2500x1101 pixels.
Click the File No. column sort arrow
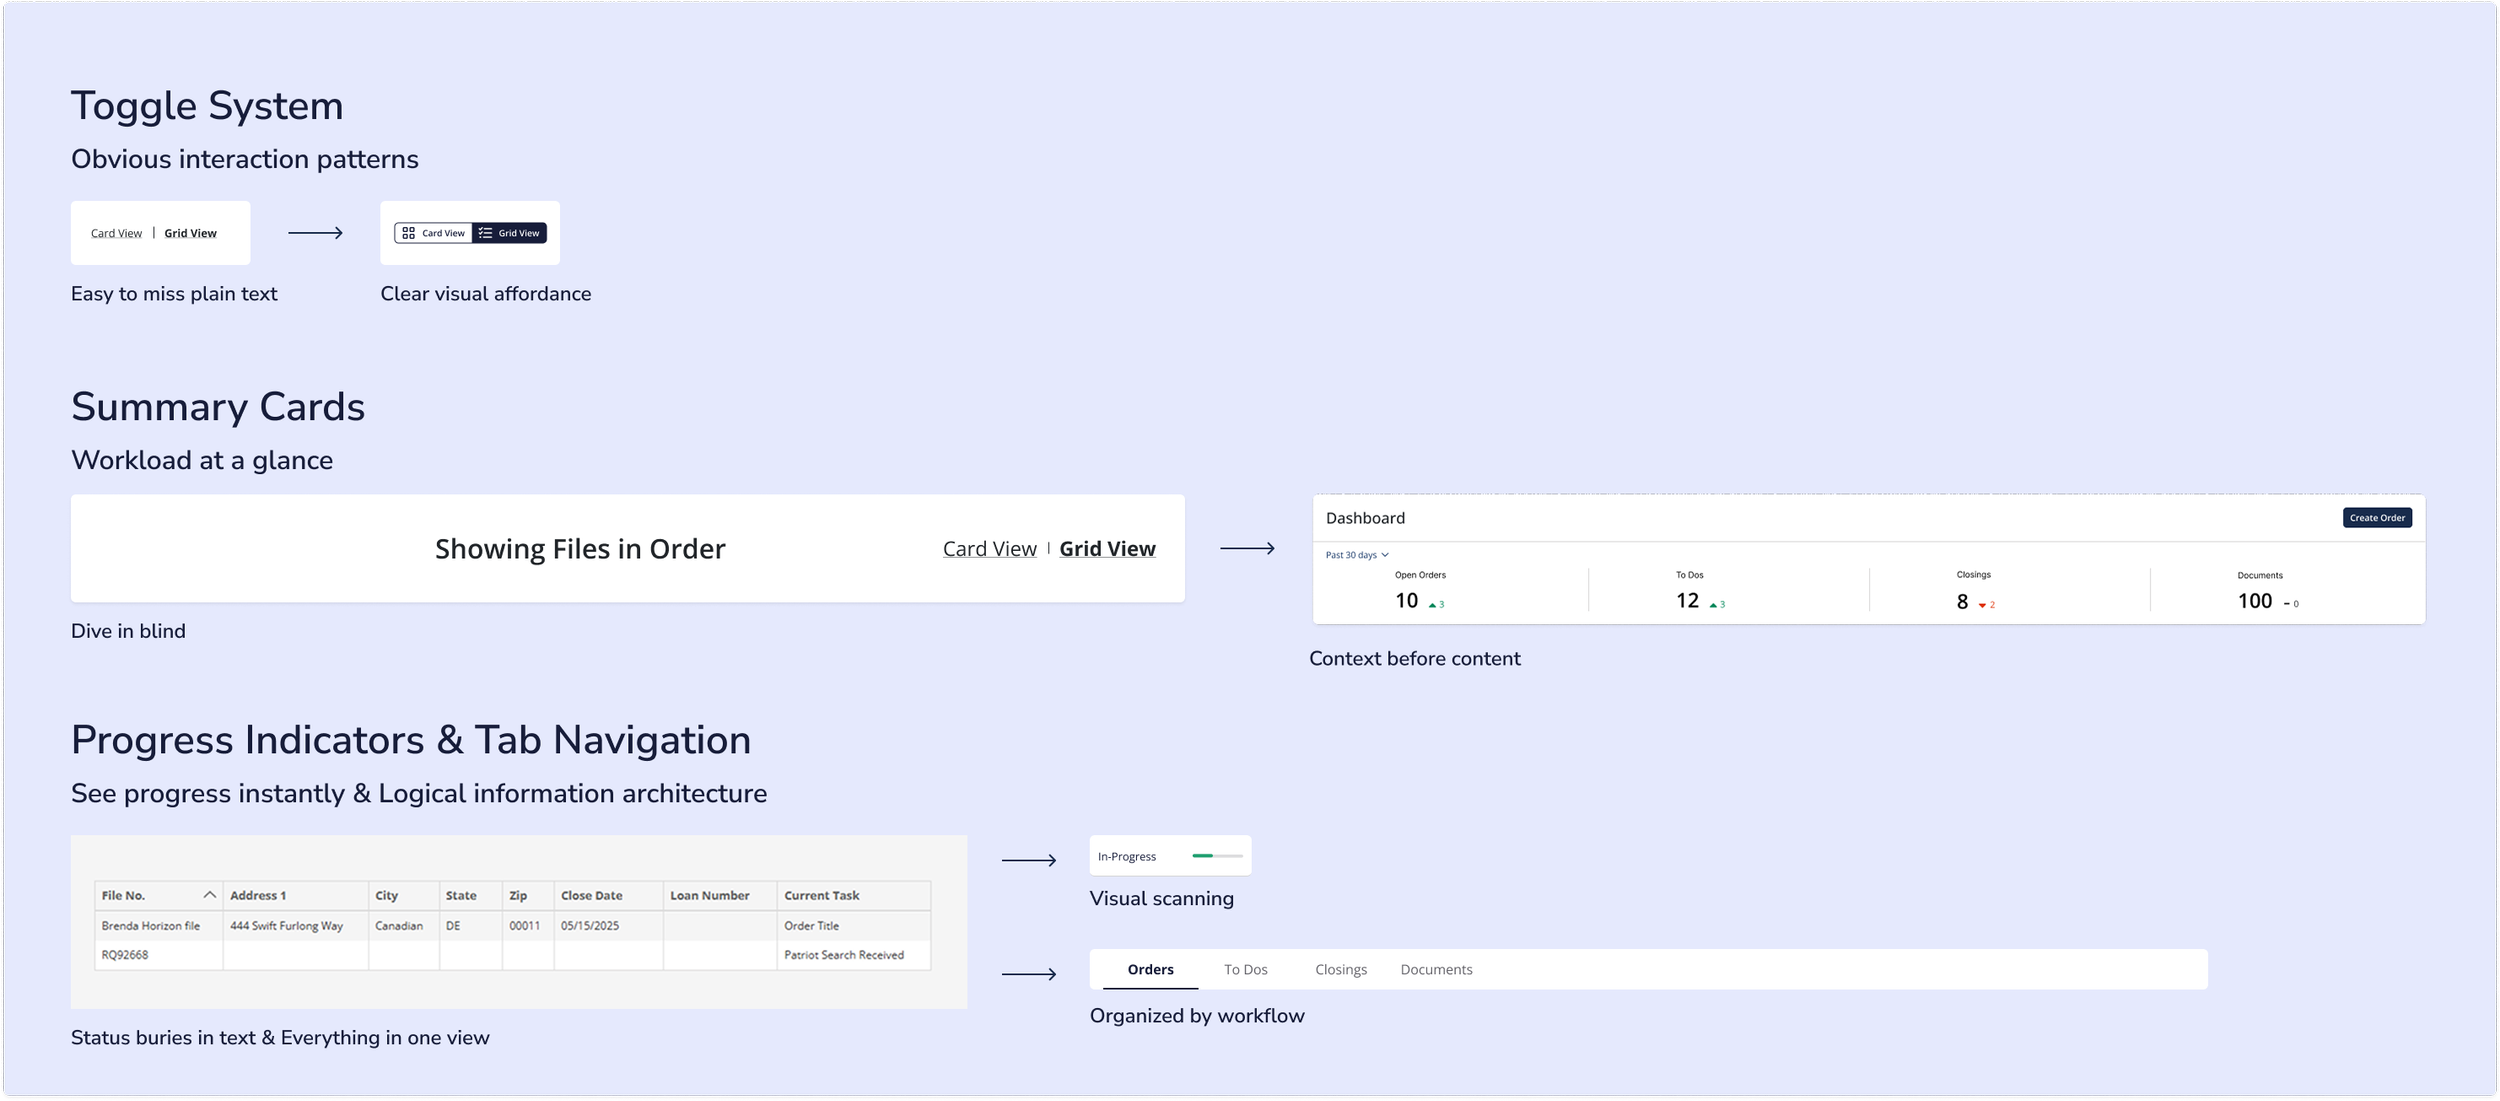209,895
